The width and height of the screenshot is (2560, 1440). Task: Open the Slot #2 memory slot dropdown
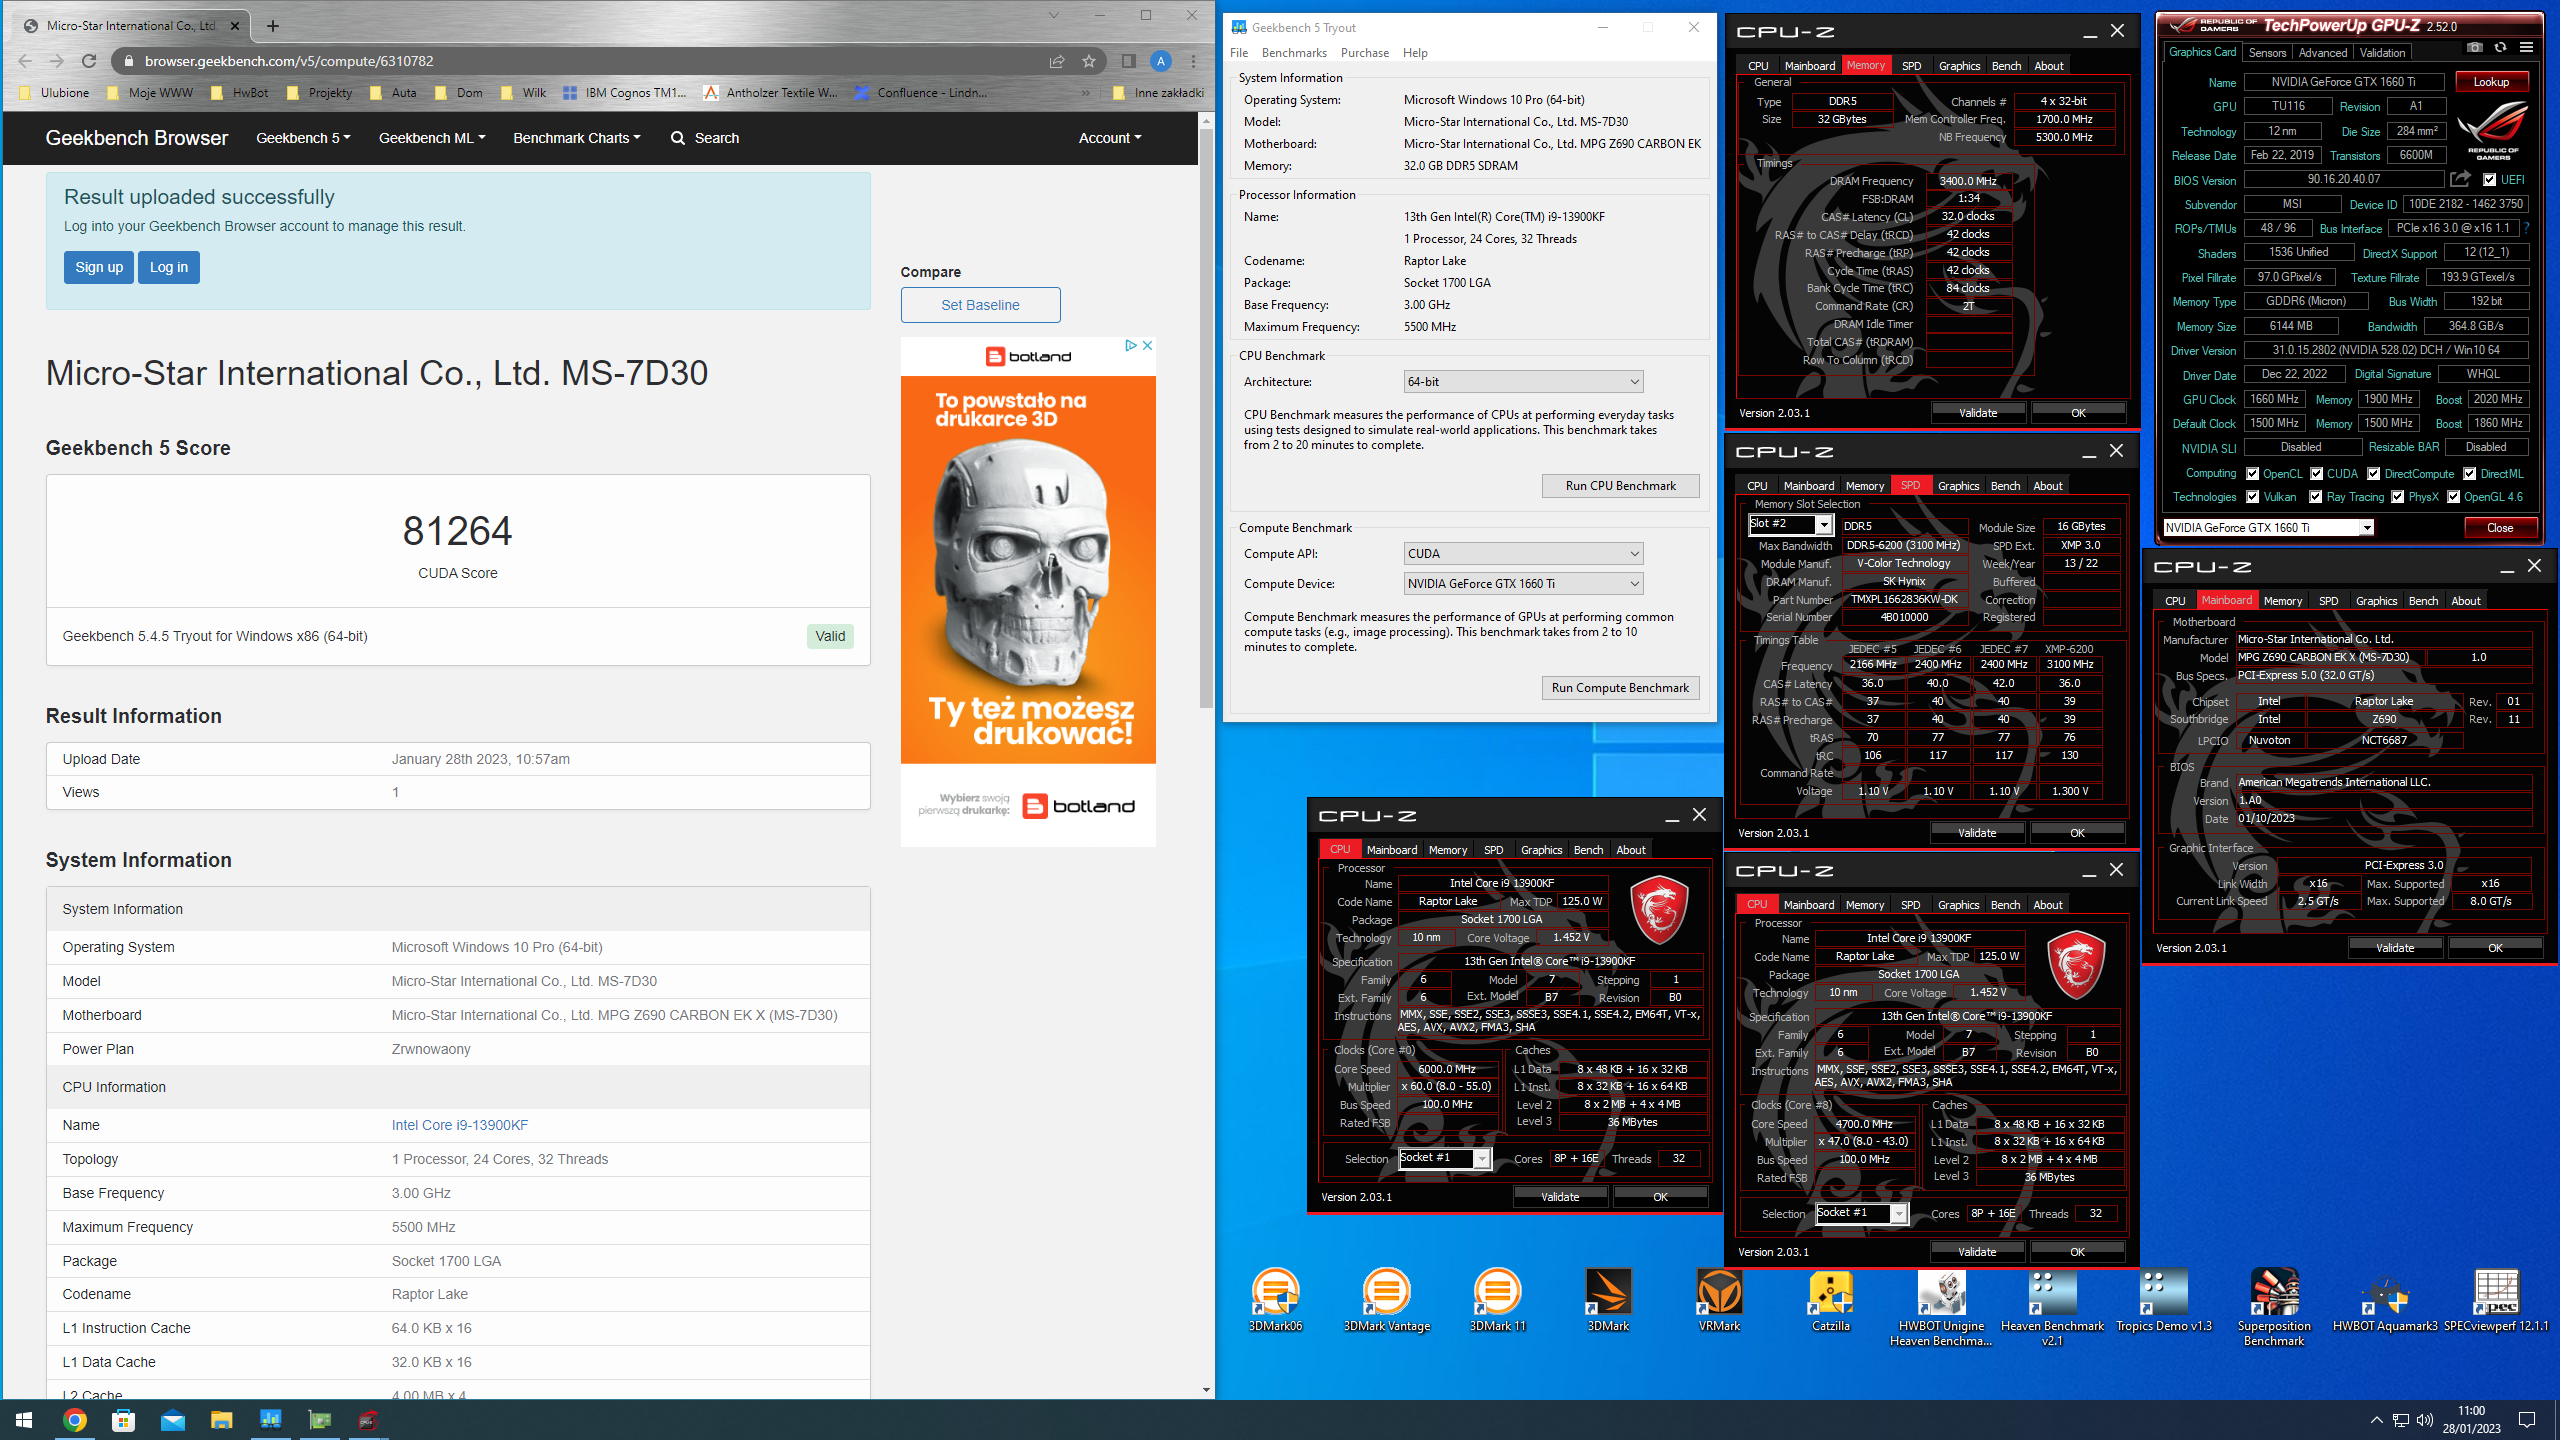(1790, 524)
